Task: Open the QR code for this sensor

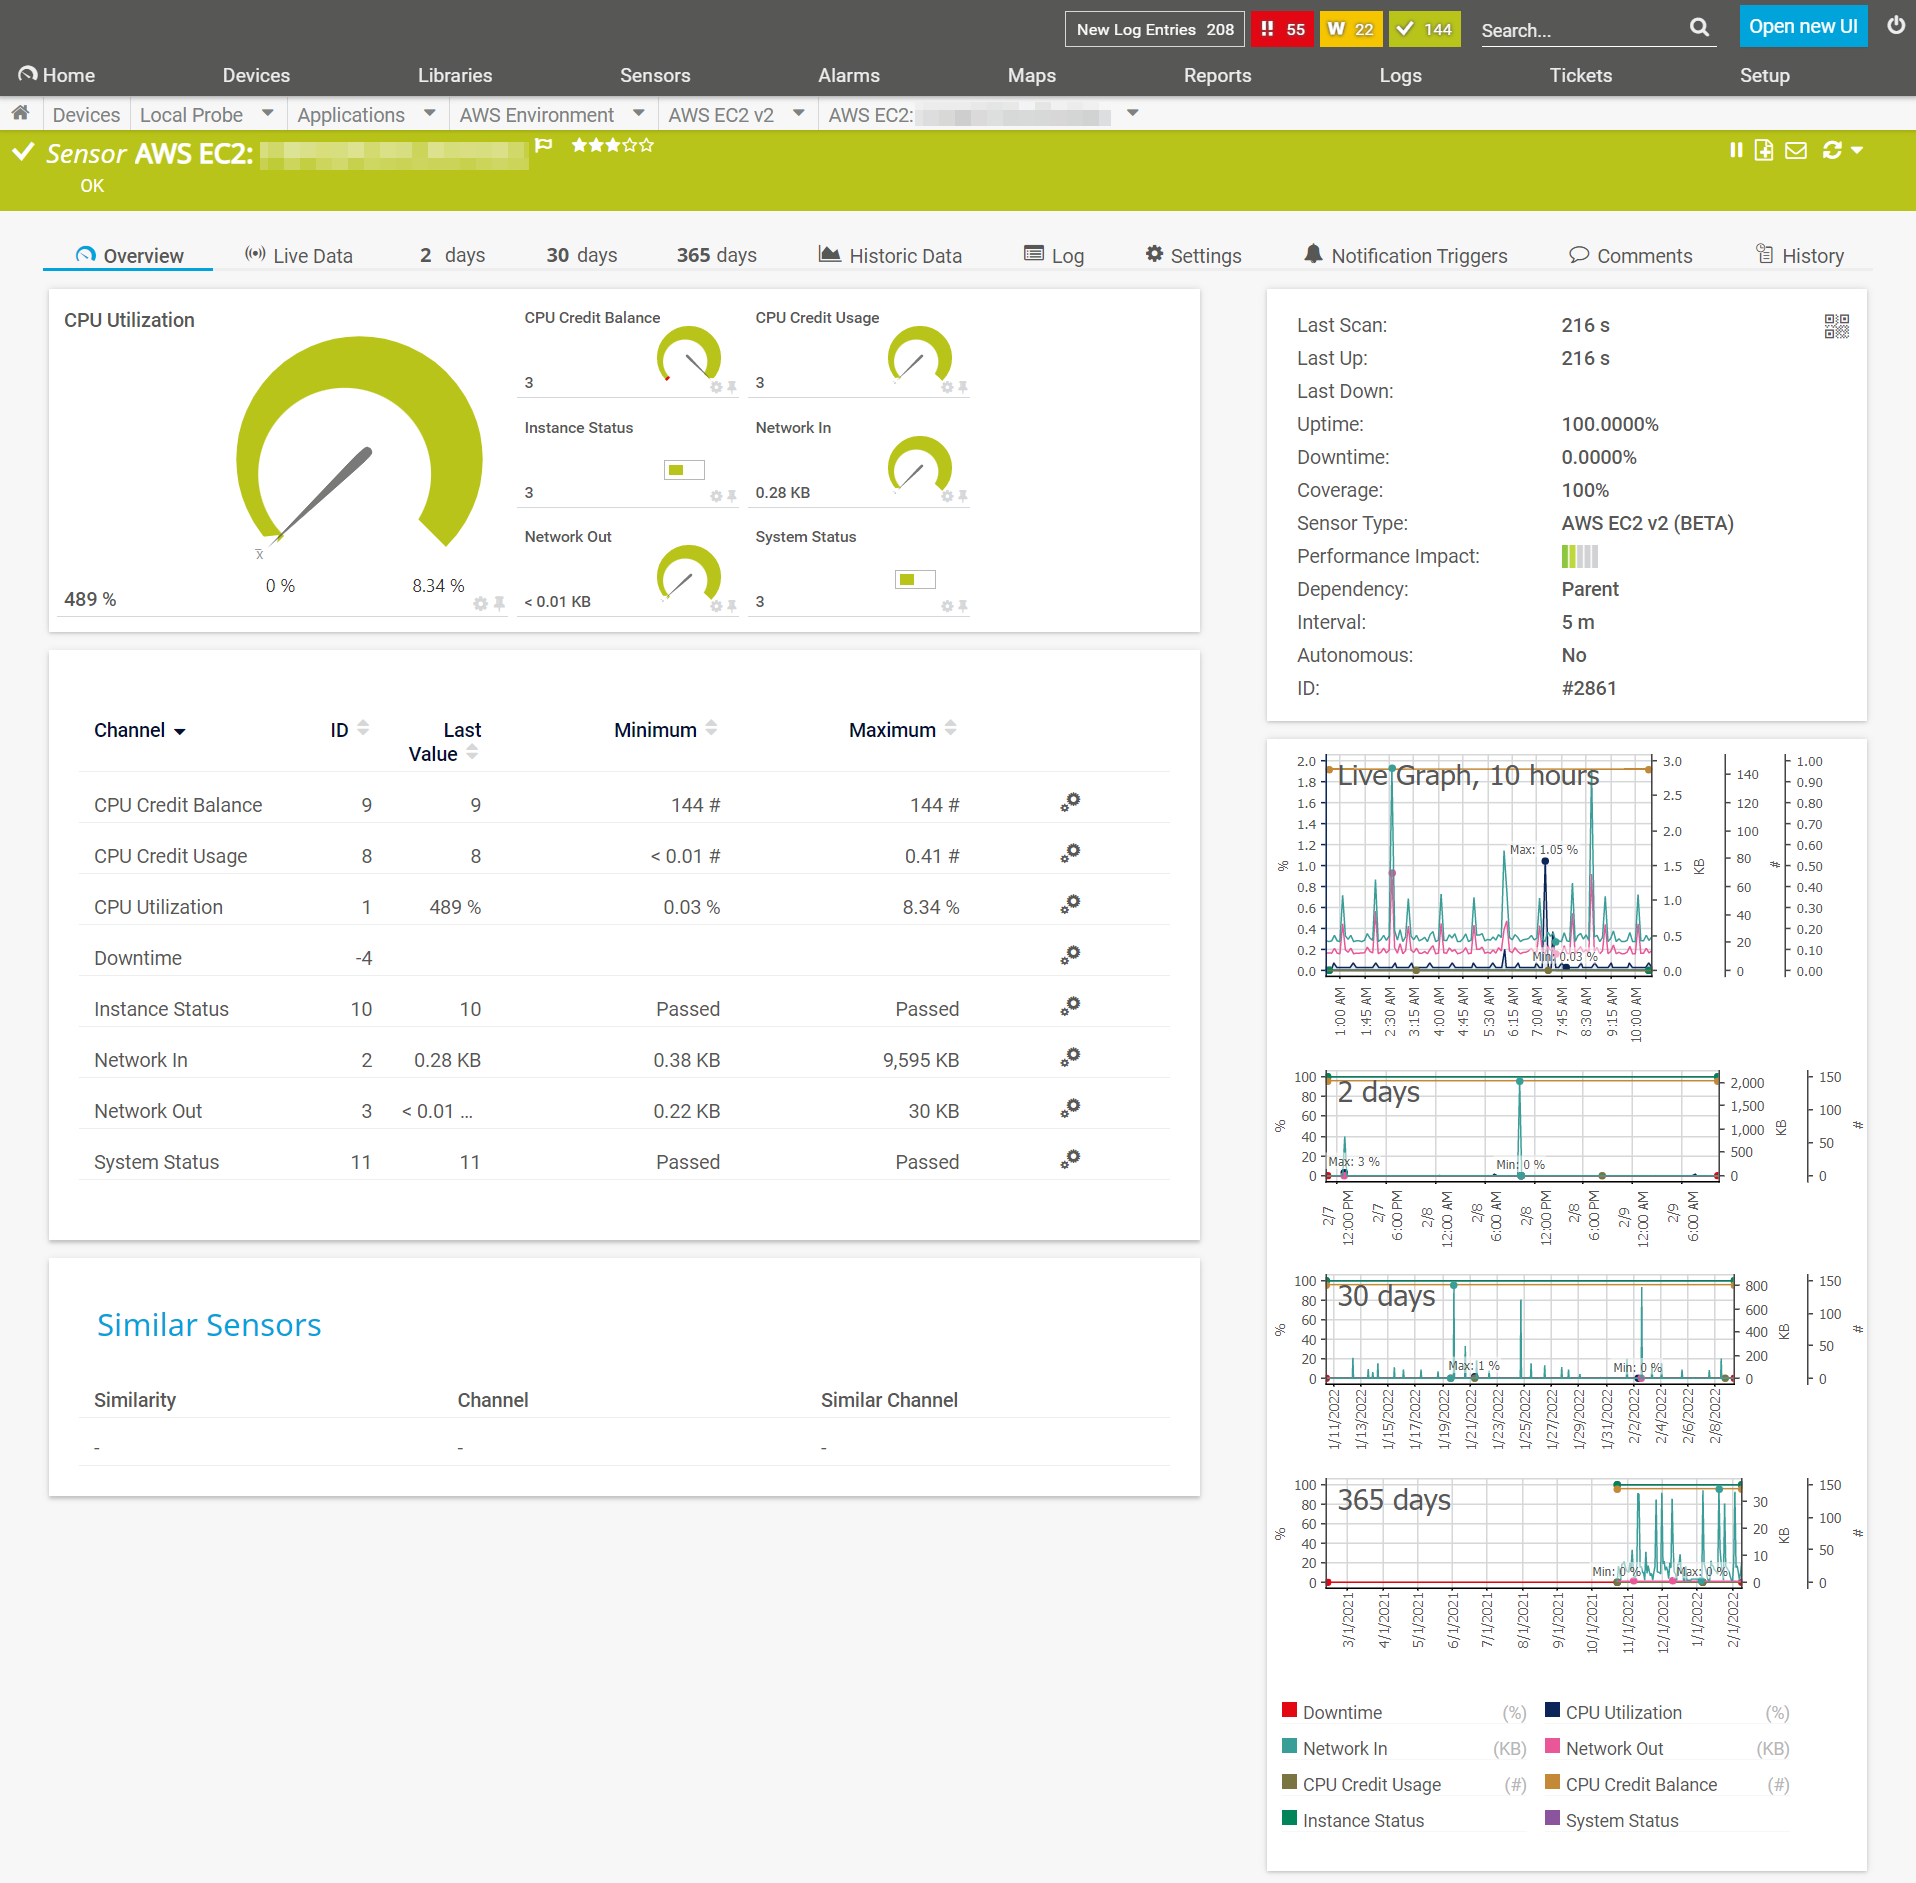Action: coord(1835,327)
